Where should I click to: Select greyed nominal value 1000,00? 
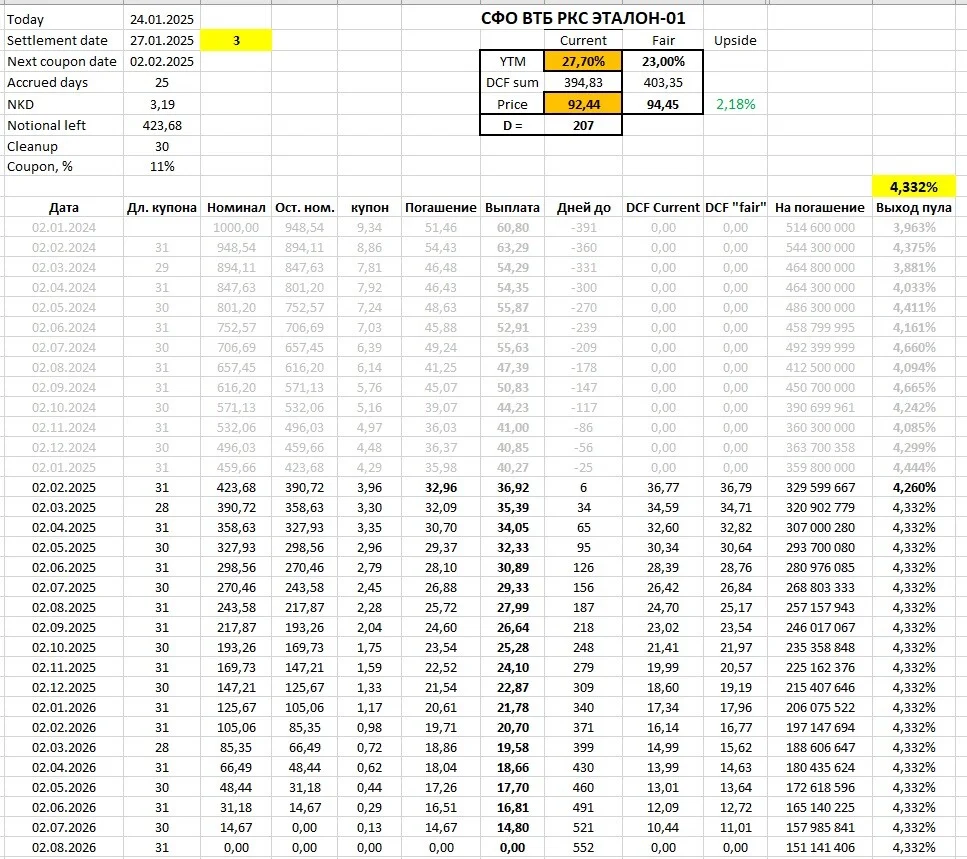(x=236, y=228)
